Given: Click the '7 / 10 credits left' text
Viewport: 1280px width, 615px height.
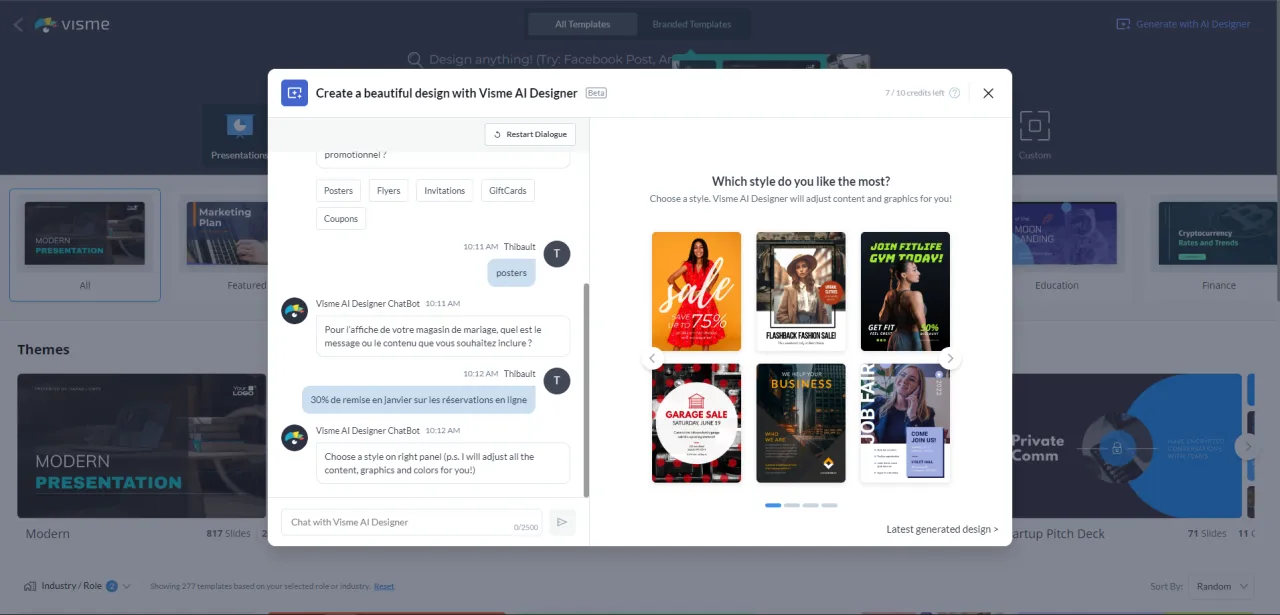Looking at the screenshot, I should (914, 93).
